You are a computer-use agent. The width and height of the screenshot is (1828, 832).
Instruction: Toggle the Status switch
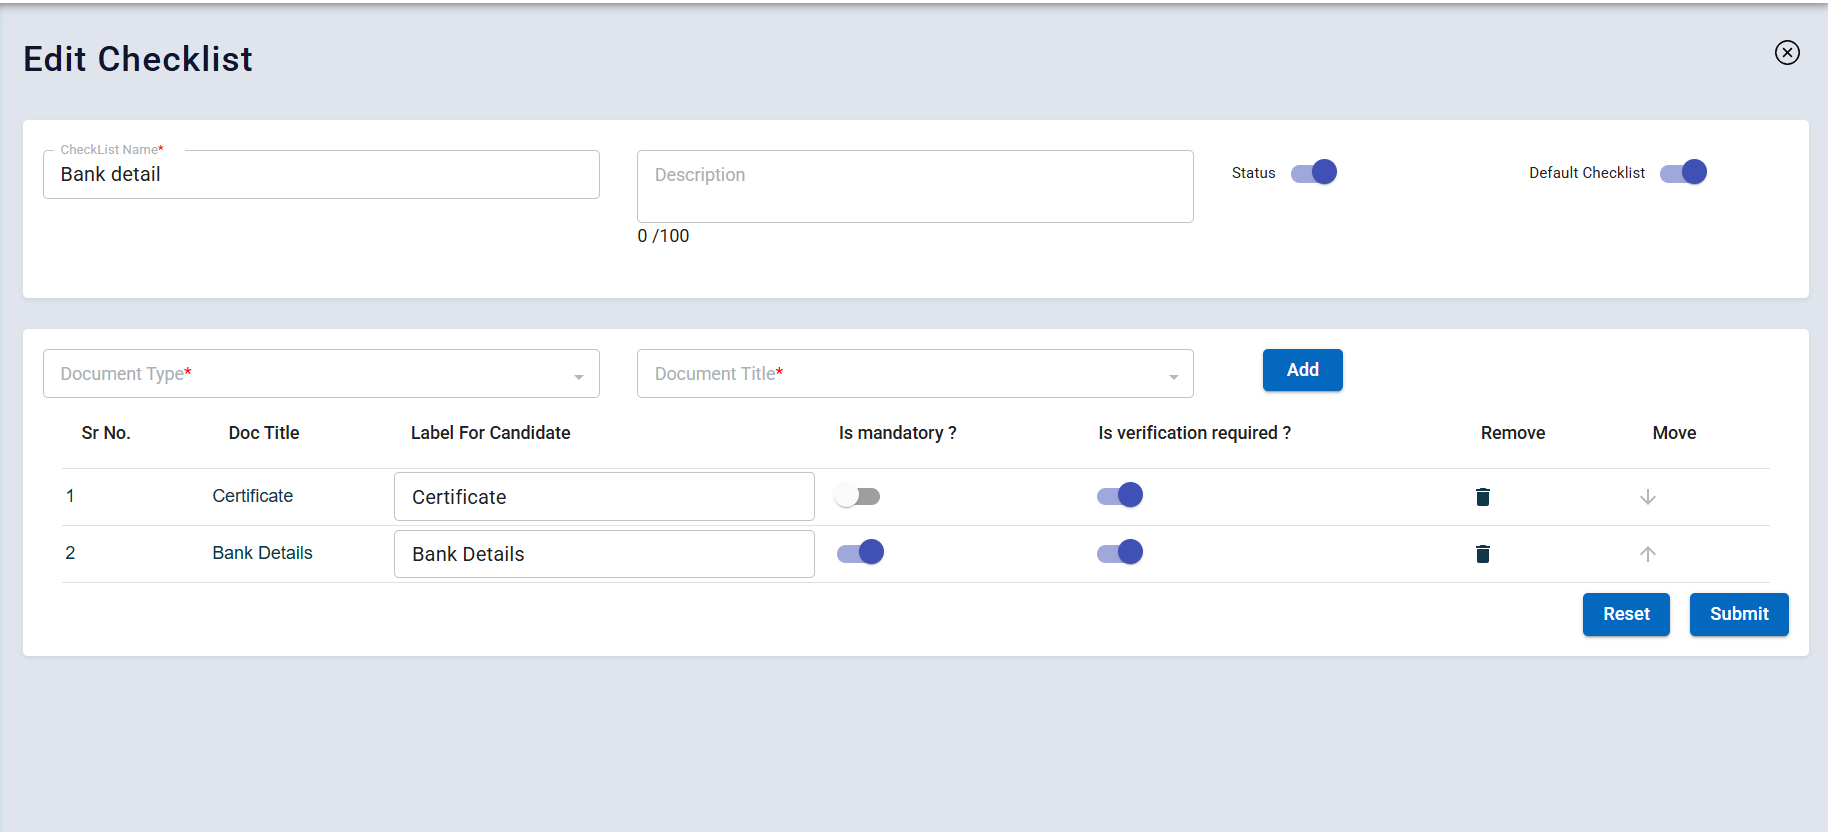tap(1314, 173)
